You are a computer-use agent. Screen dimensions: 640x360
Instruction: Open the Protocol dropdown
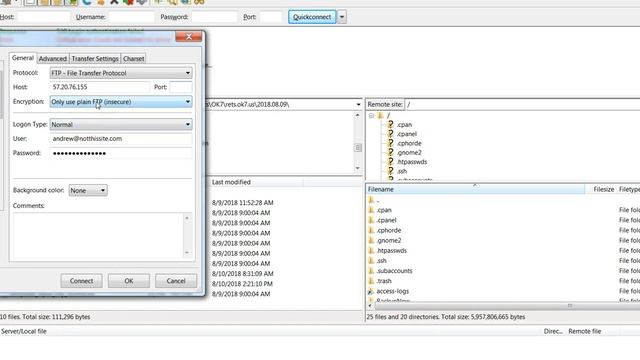[121, 73]
